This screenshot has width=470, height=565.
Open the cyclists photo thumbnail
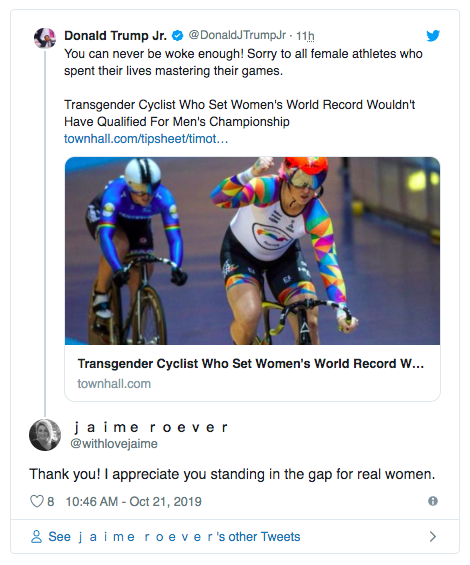252,251
